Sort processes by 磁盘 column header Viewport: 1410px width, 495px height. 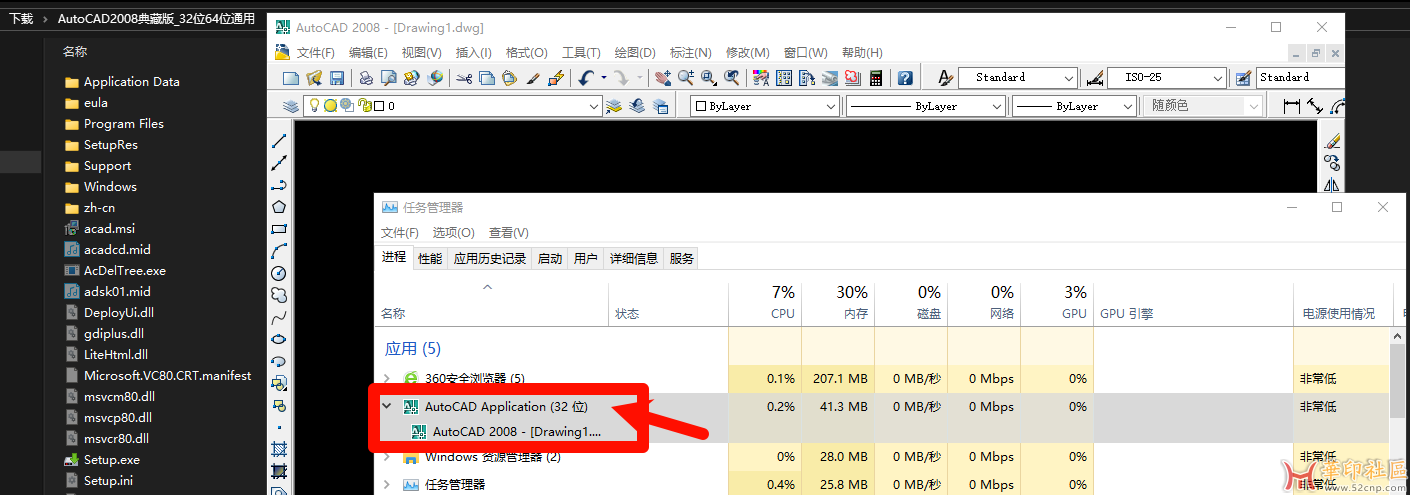point(911,302)
